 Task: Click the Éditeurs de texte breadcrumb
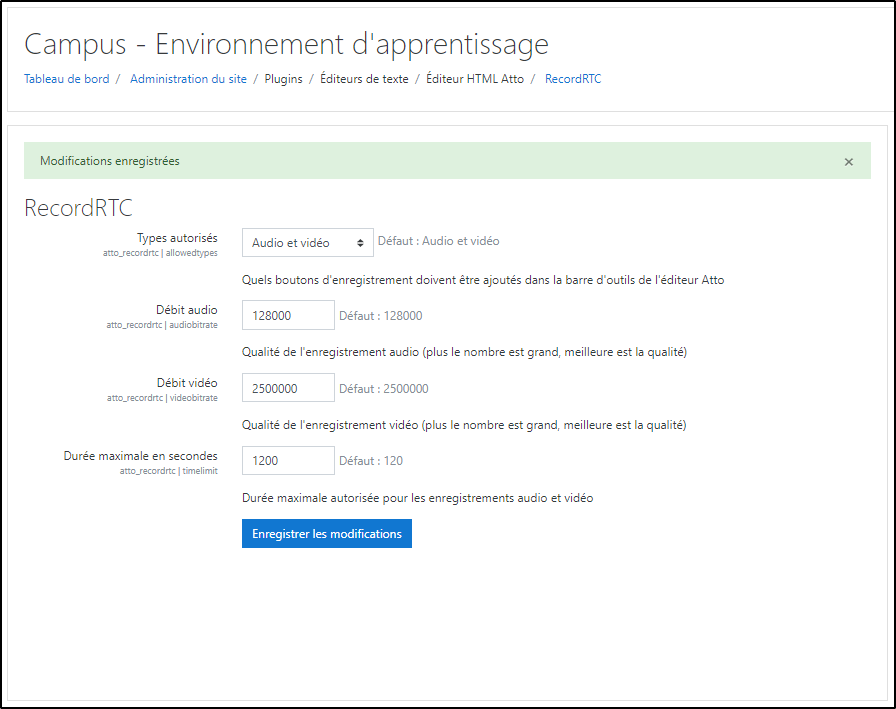click(364, 79)
